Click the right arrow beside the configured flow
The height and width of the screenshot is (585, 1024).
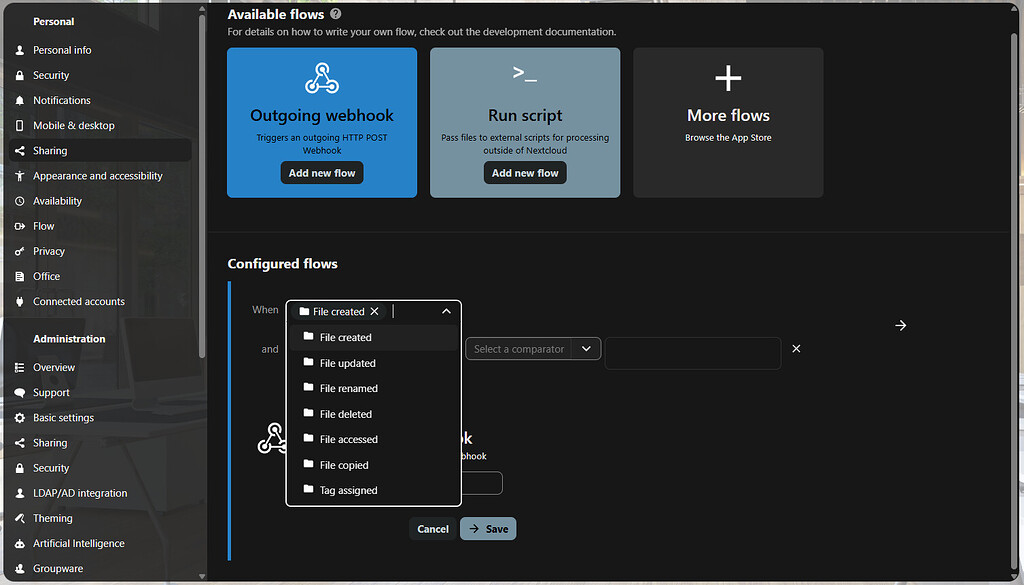tap(900, 325)
